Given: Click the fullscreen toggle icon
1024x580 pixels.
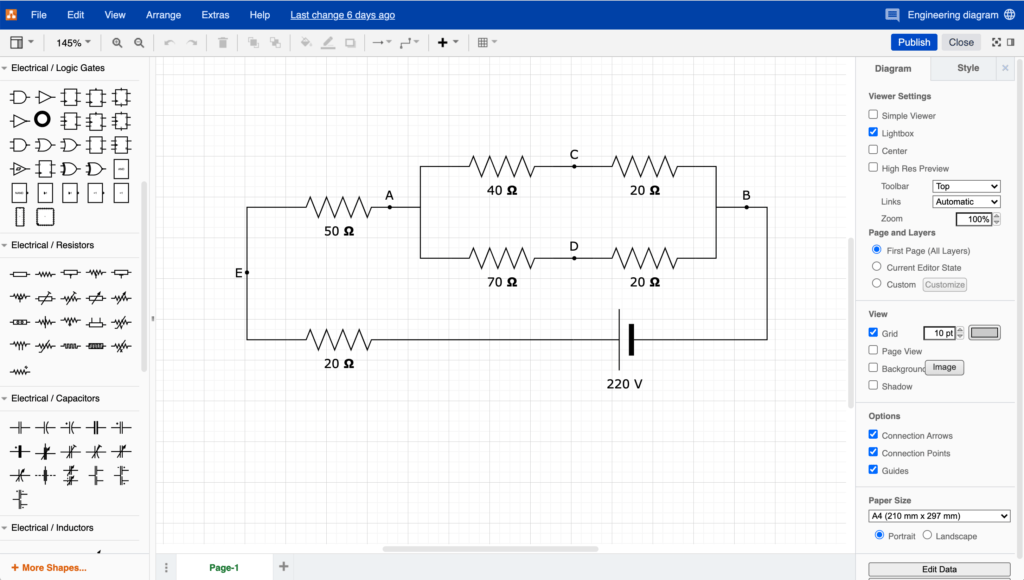Looking at the screenshot, I should pyautogui.click(x=996, y=42).
